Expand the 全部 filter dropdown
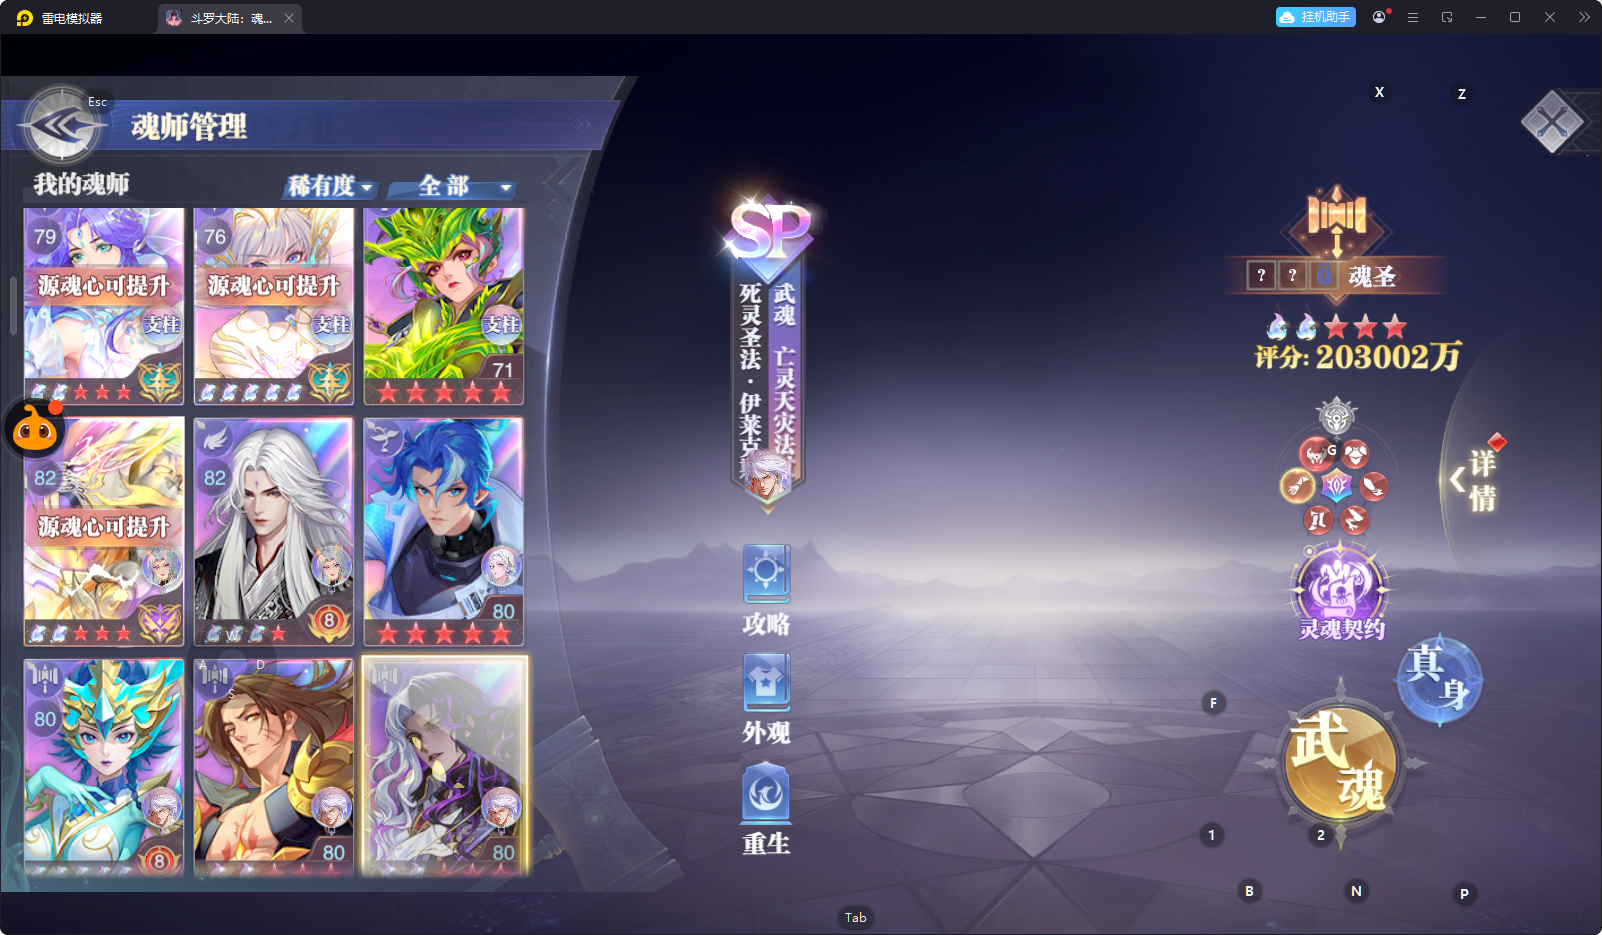Image resolution: width=1602 pixels, height=935 pixels. point(454,186)
